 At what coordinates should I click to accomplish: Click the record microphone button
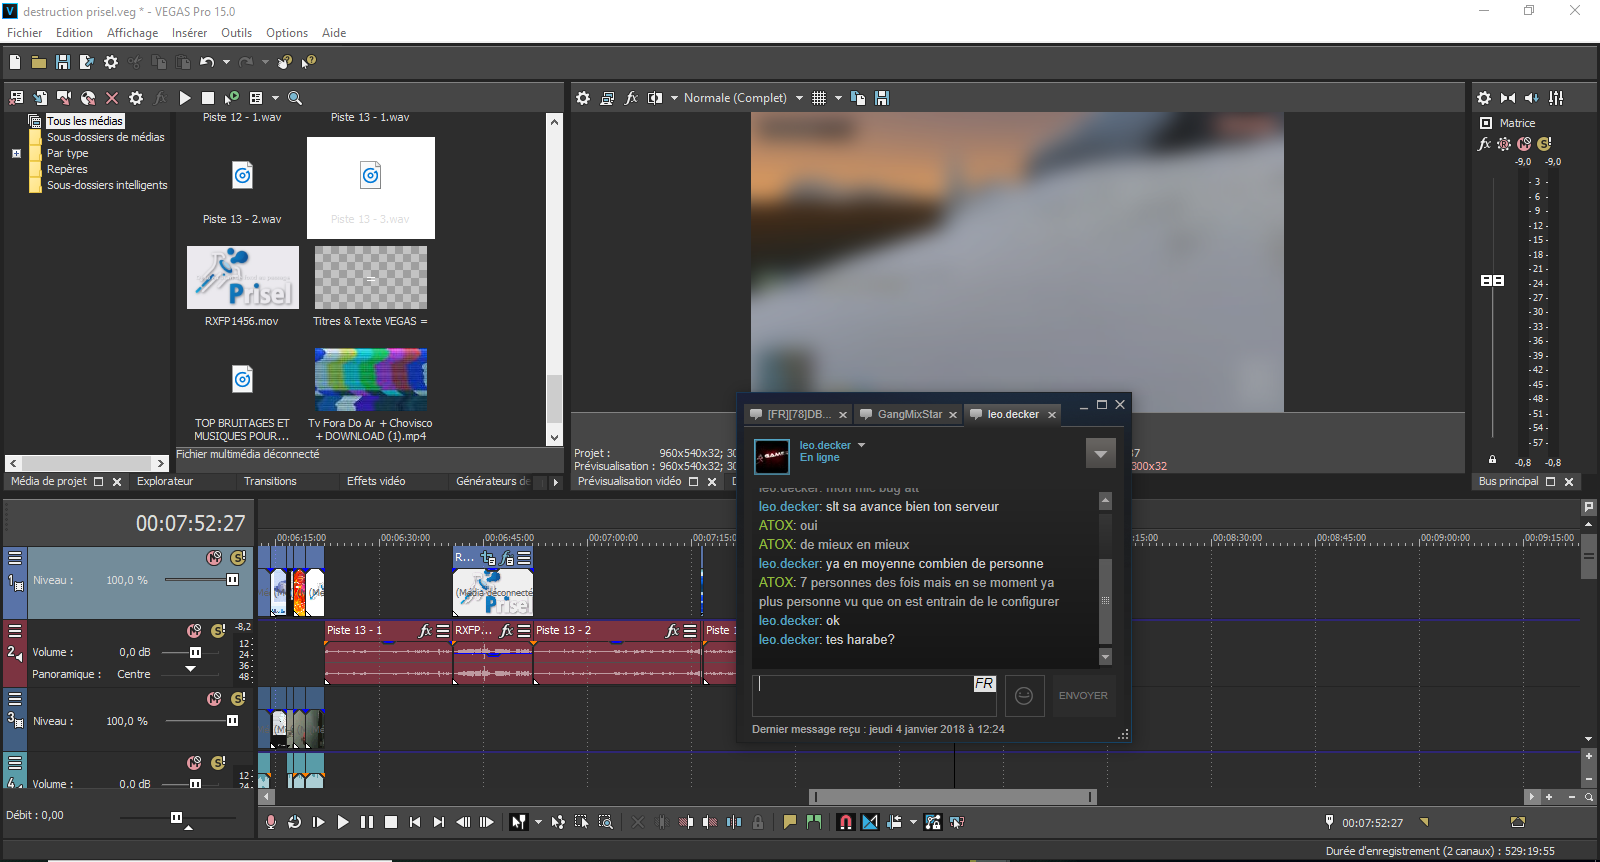270,822
